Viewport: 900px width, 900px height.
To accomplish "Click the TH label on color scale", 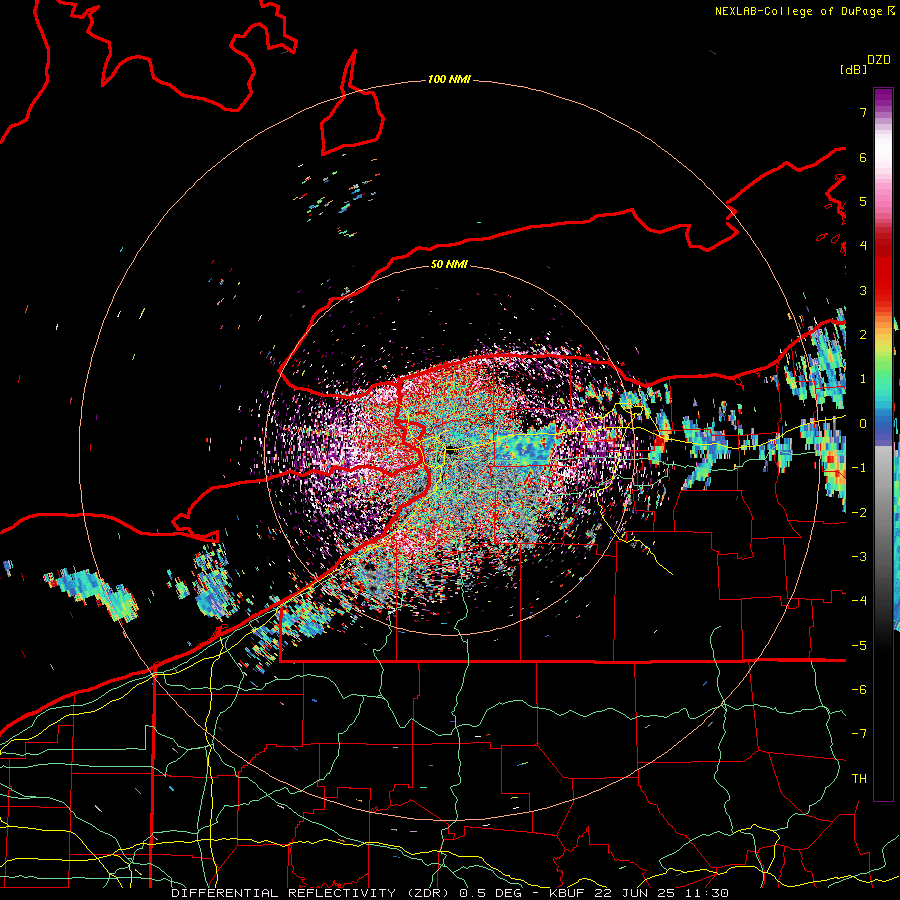I will coord(859,778).
